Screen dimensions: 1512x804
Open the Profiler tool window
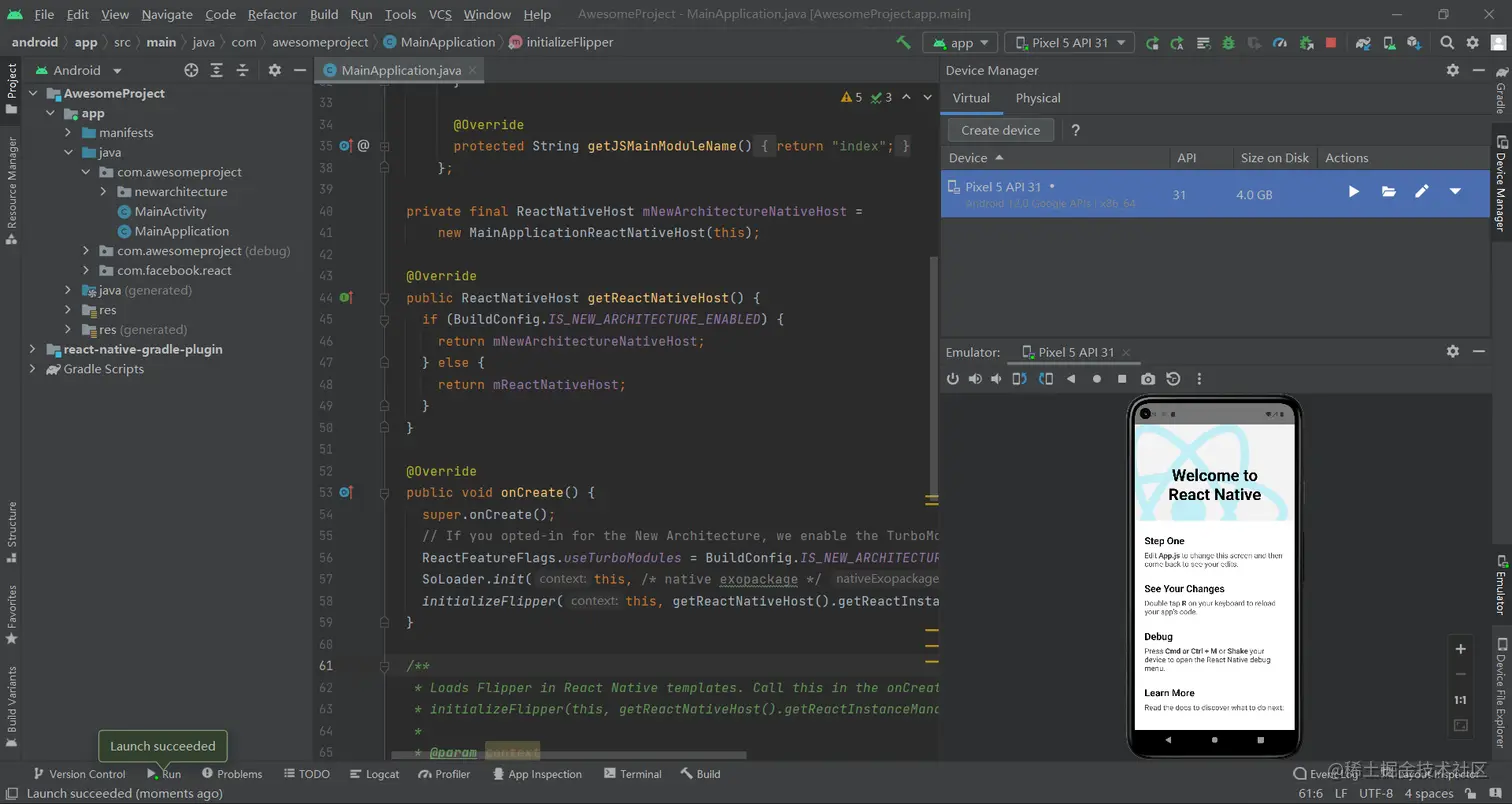pyautogui.click(x=445, y=774)
